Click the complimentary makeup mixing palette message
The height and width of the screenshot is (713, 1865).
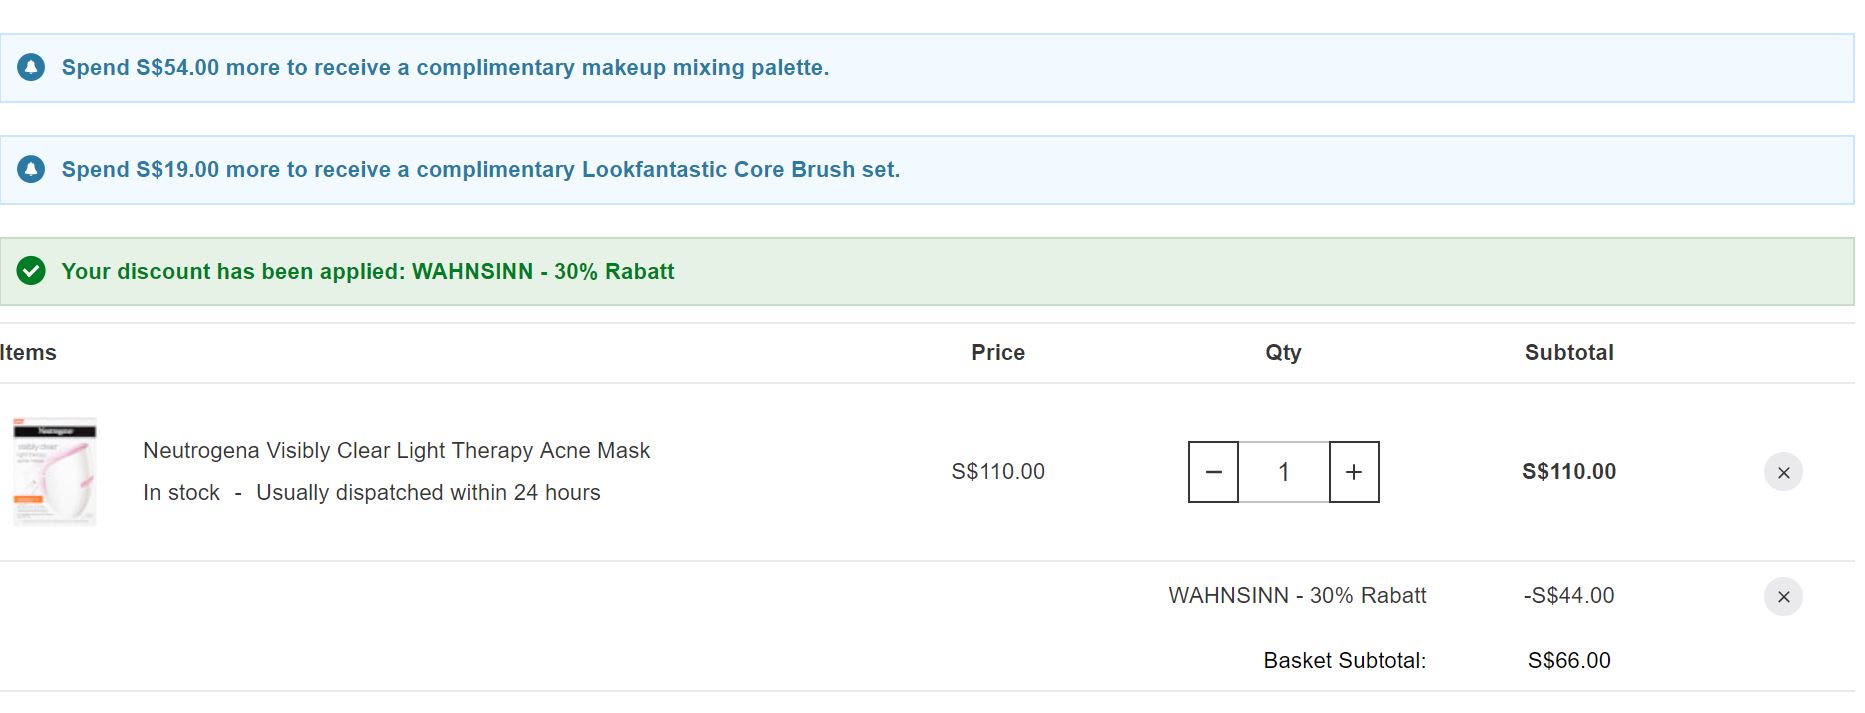click(x=445, y=68)
